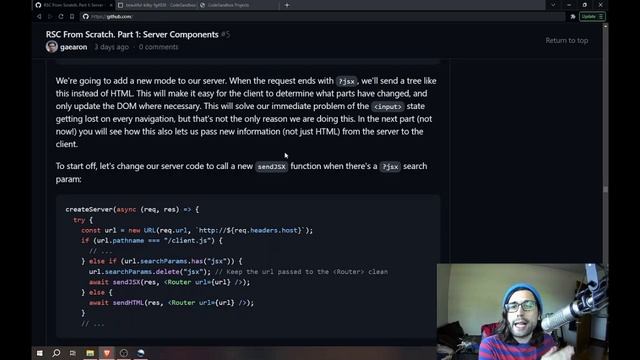Click the <input> inline code
Screen dimensions: 640x360
click(388, 107)
